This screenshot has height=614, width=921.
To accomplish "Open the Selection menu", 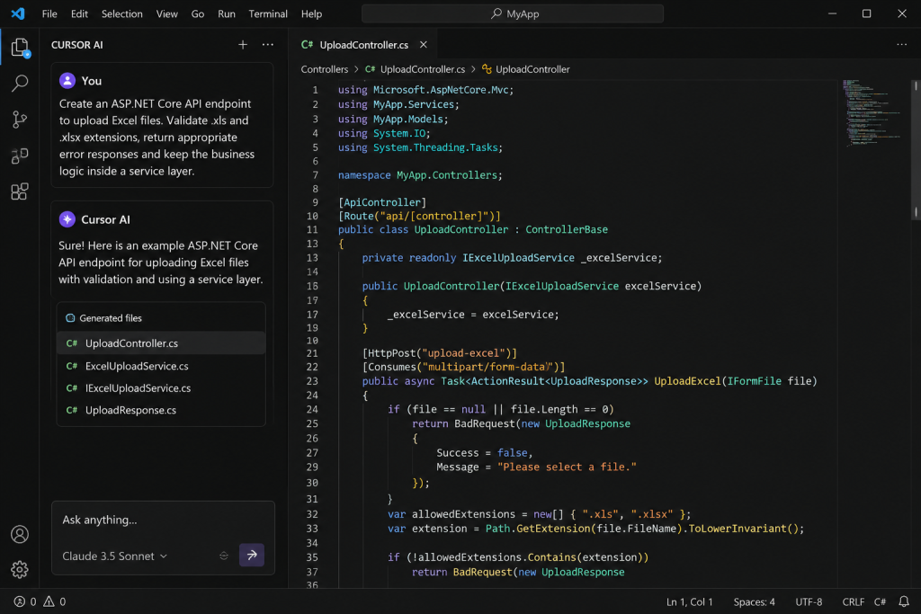I will pos(122,14).
